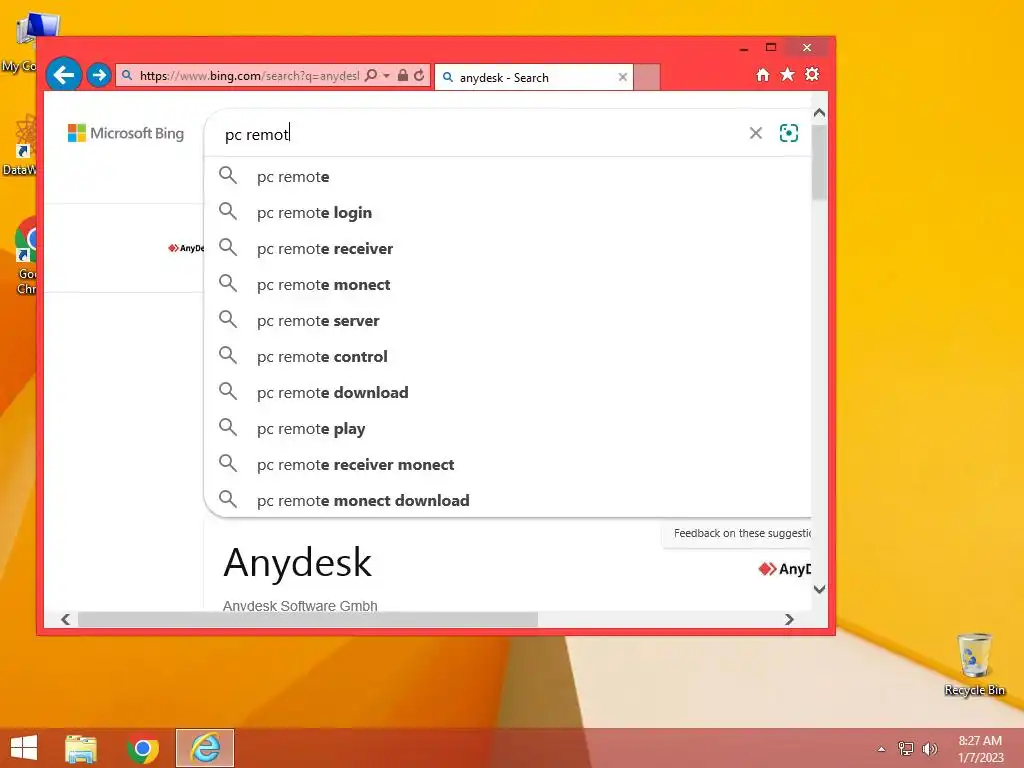This screenshot has height=768, width=1024.
Task: Click the volume speaker tray icon
Action: [929, 748]
